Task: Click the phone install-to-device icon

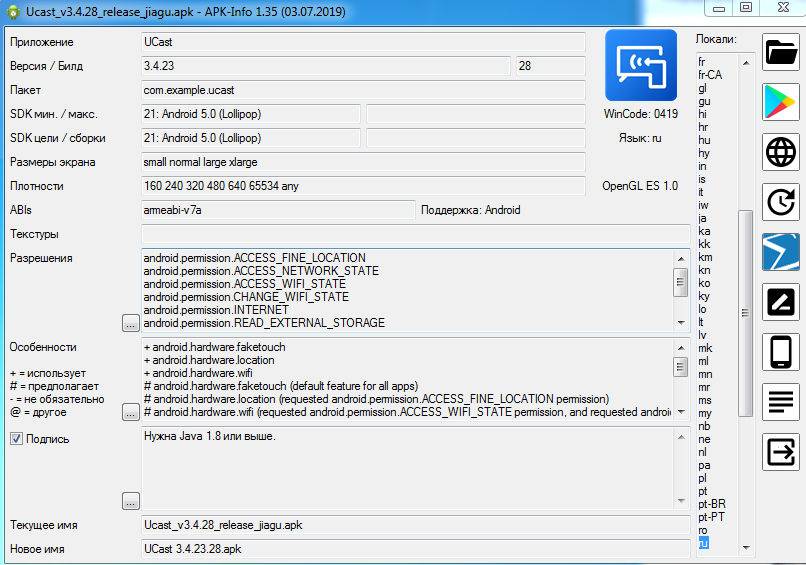Action: pos(781,352)
